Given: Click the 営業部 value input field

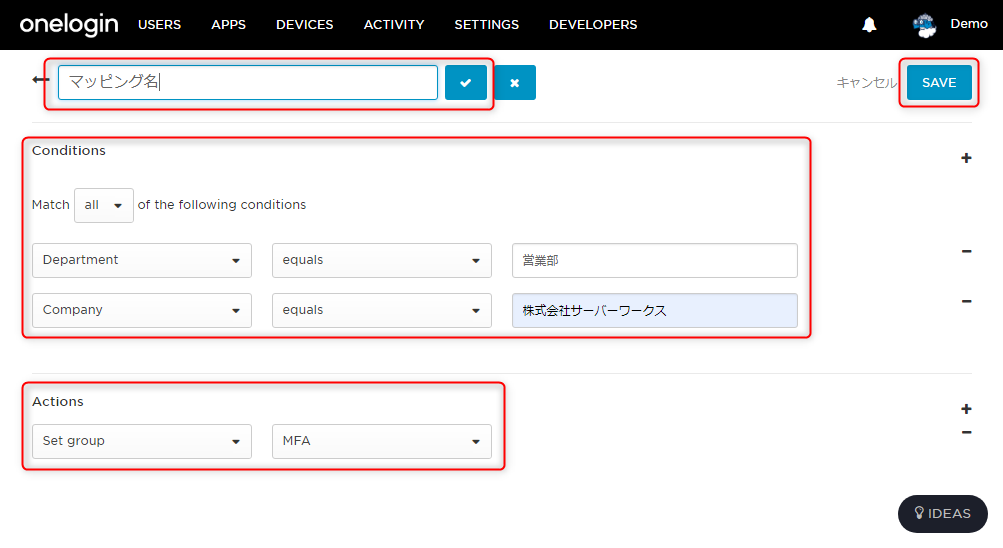Looking at the screenshot, I should [654, 260].
